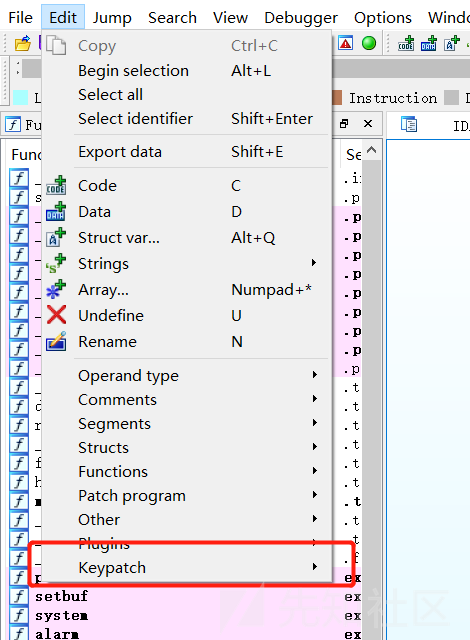
Task: Click the Data icon in Edit menu
Action: tap(56, 211)
